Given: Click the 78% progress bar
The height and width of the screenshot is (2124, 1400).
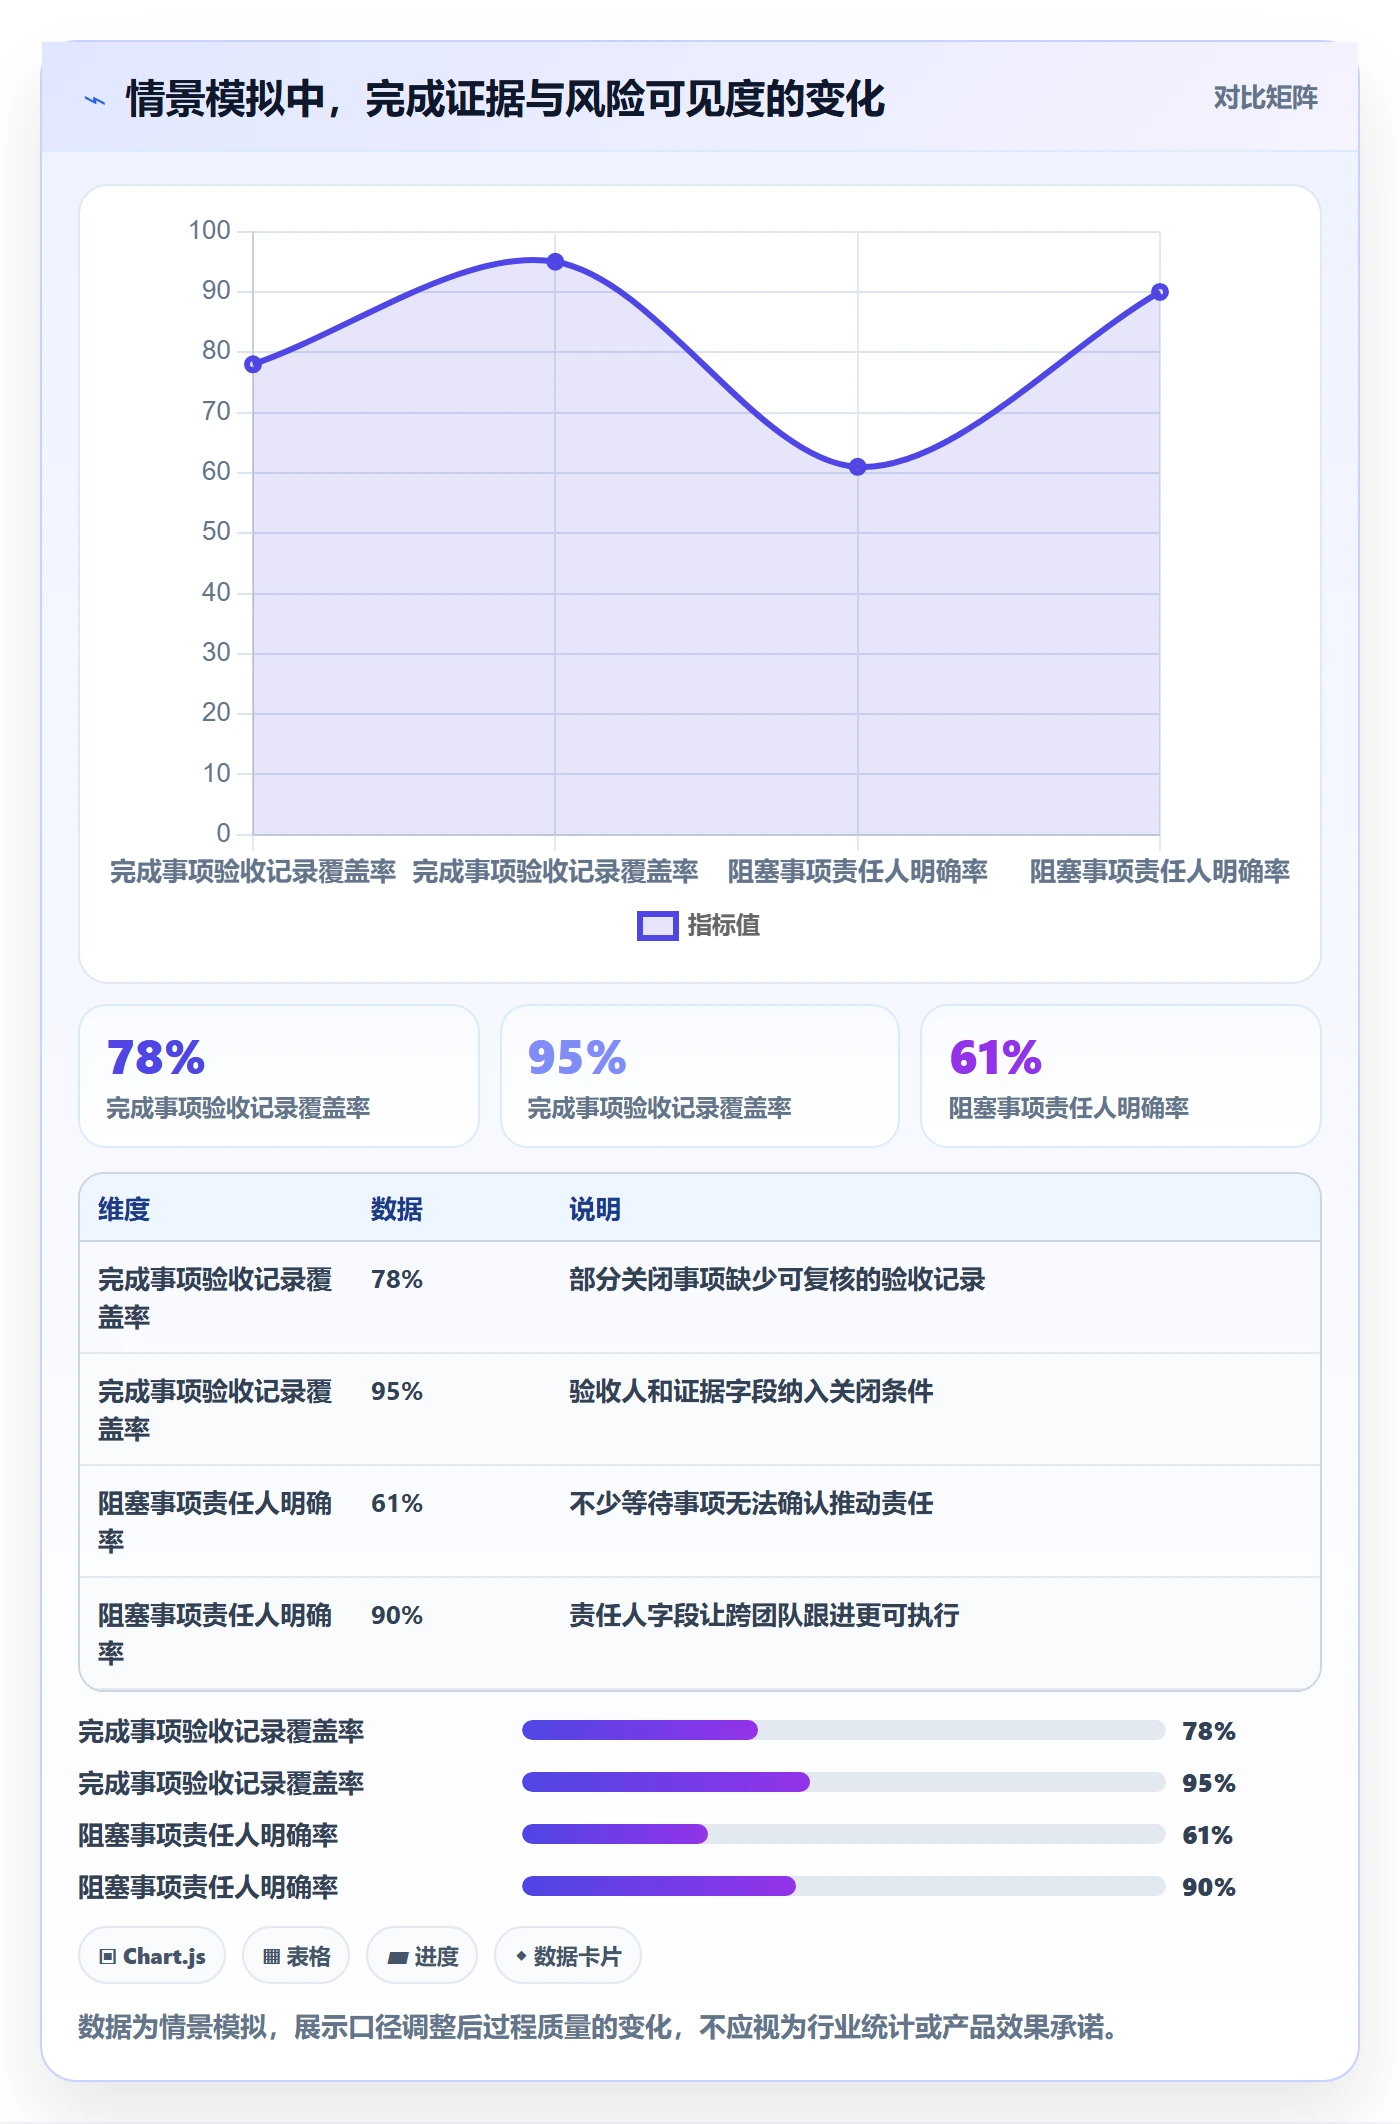Looking at the screenshot, I should [x=843, y=1730].
